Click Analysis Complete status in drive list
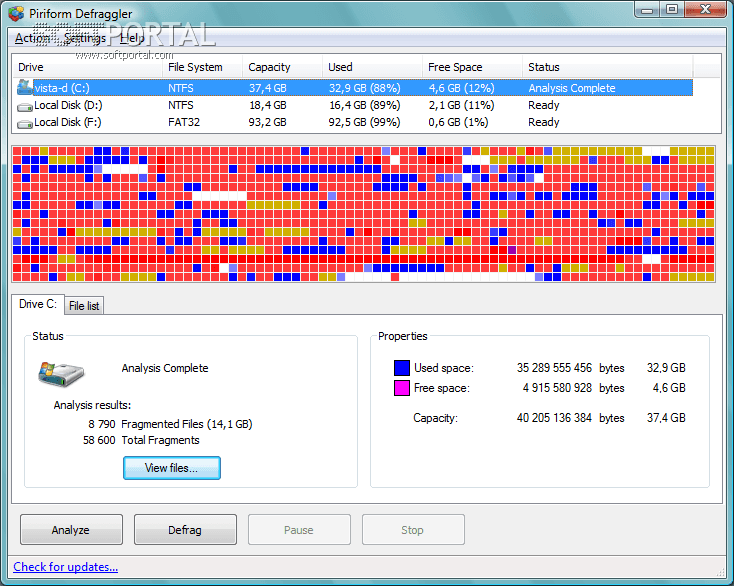This screenshot has height=586, width=734. click(572, 88)
